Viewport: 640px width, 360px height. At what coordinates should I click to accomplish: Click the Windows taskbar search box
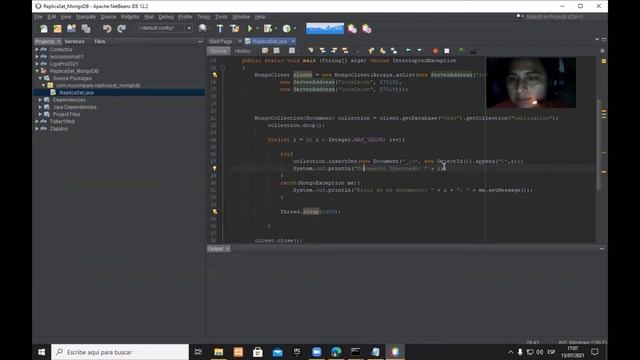(x=120, y=352)
